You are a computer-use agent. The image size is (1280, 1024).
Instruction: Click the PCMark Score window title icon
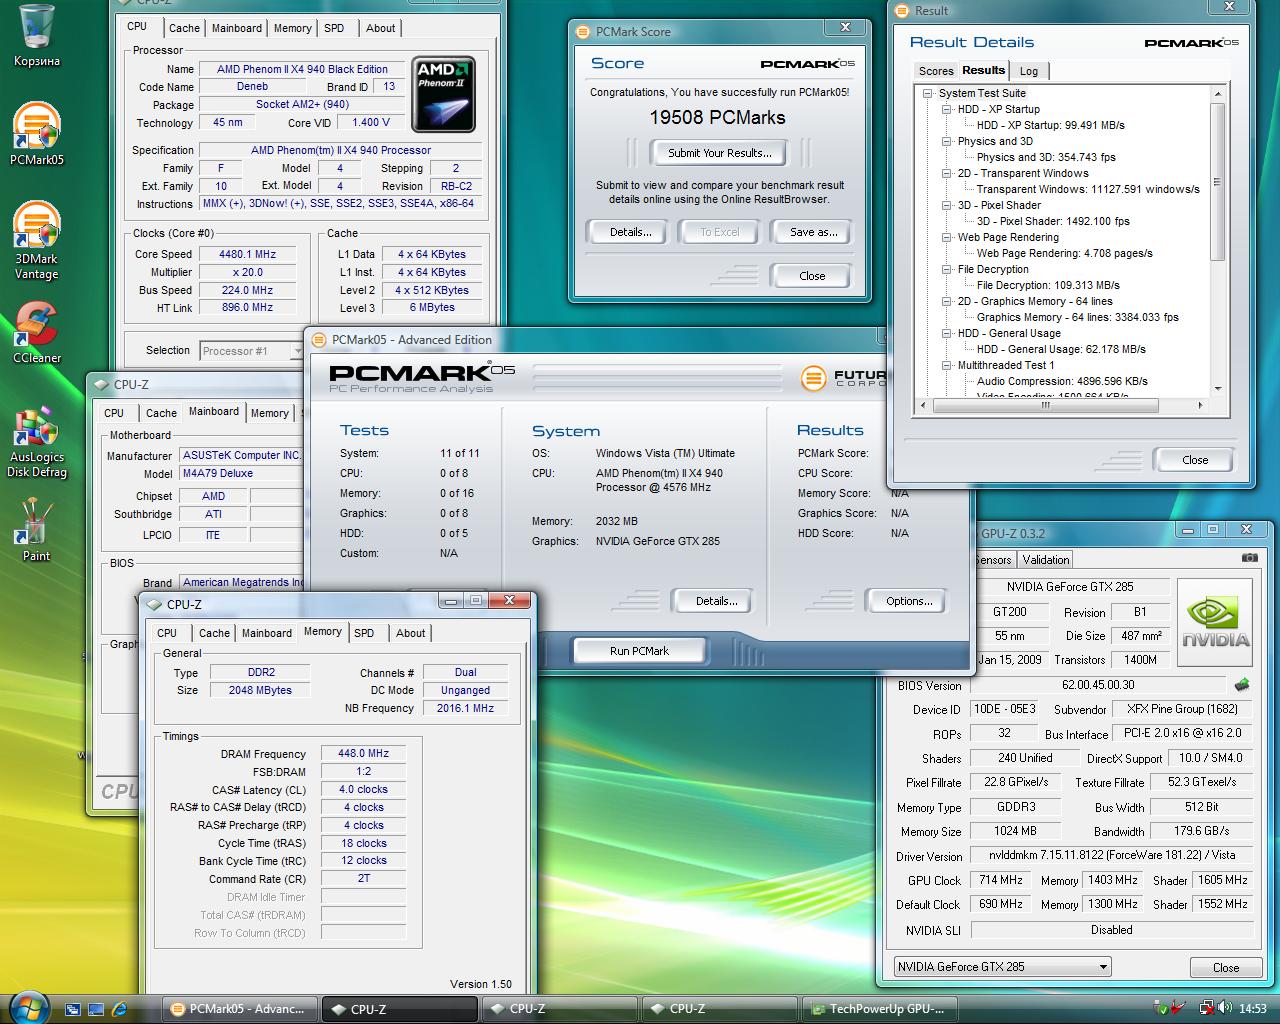tap(584, 31)
